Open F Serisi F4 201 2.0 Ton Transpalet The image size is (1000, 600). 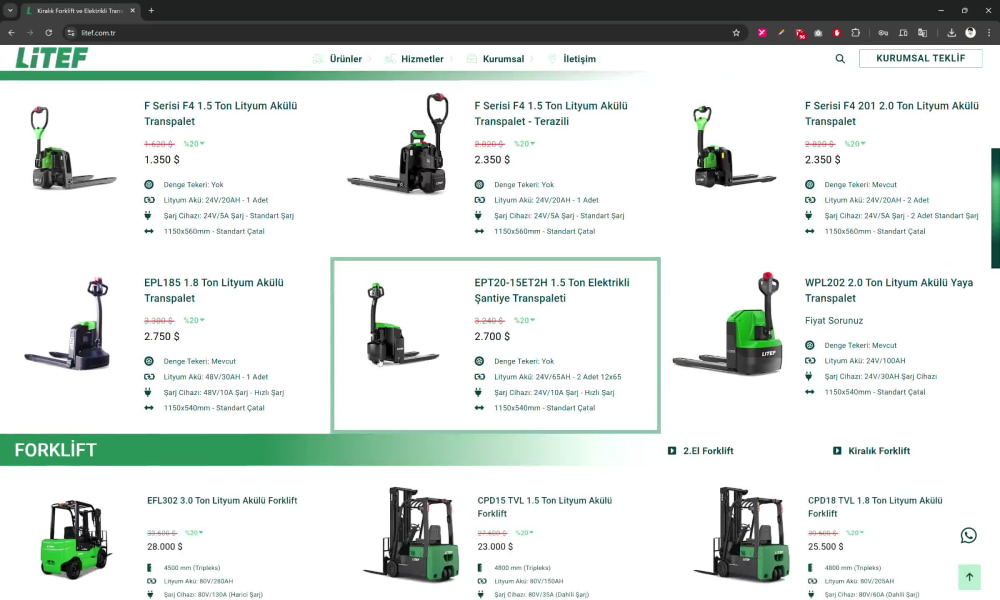tap(892, 113)
